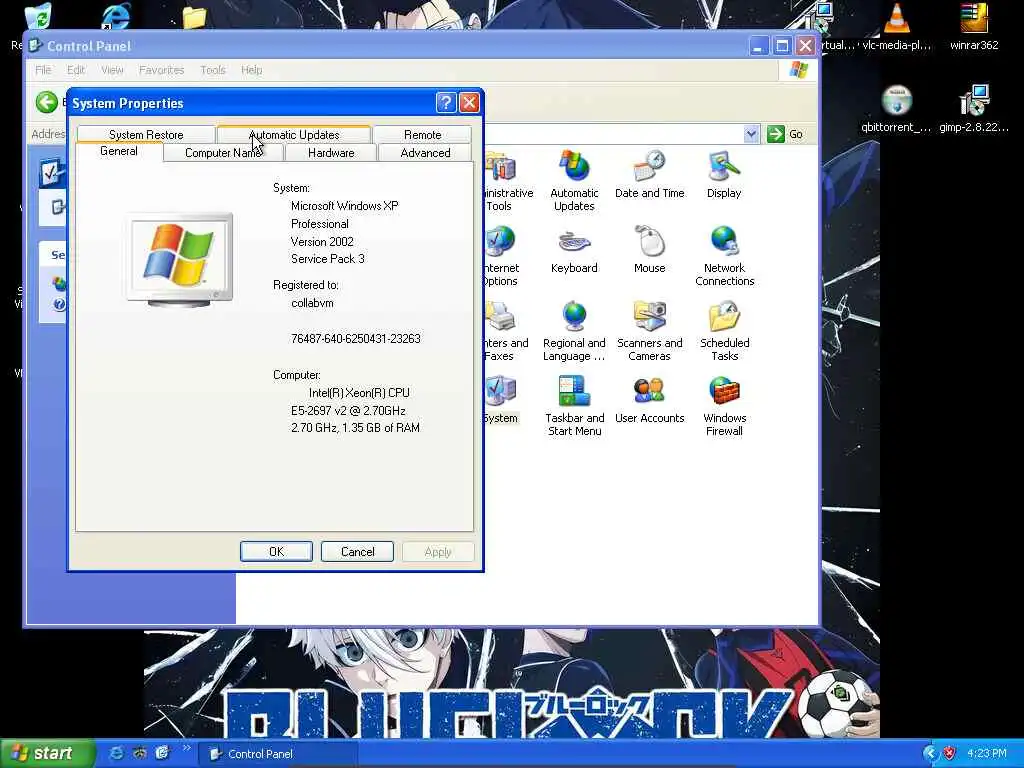This screenshot has width=1024, height=768.
Task: Open User Accounts icon
Action: coord(649,400)
